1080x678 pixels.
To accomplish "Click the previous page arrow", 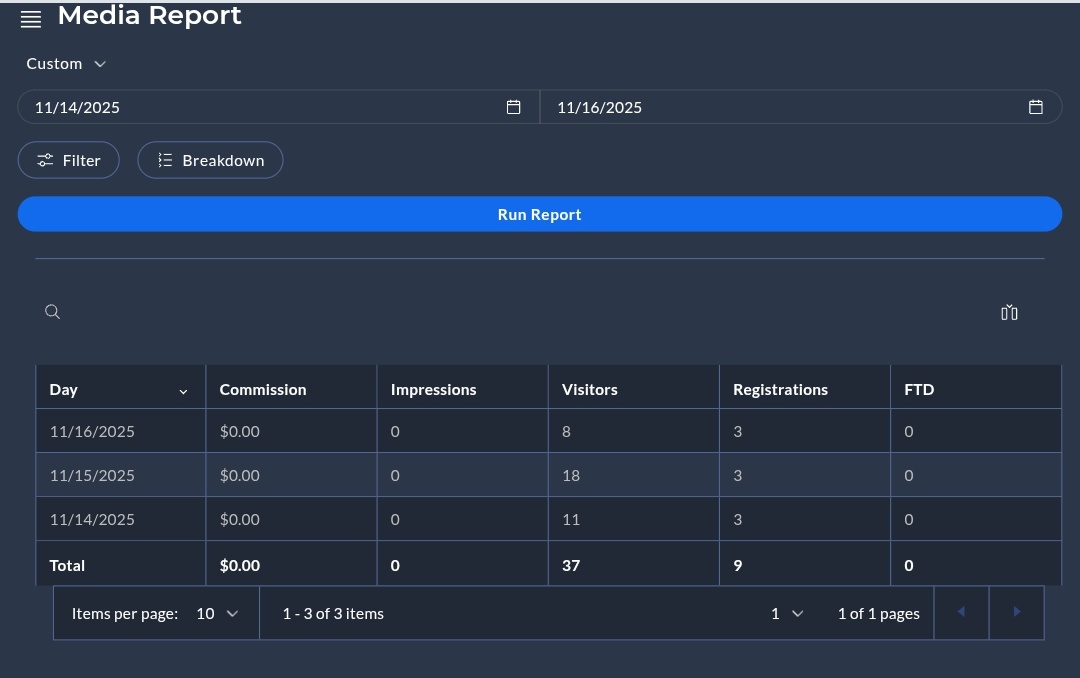I will (x=961, y=612).
